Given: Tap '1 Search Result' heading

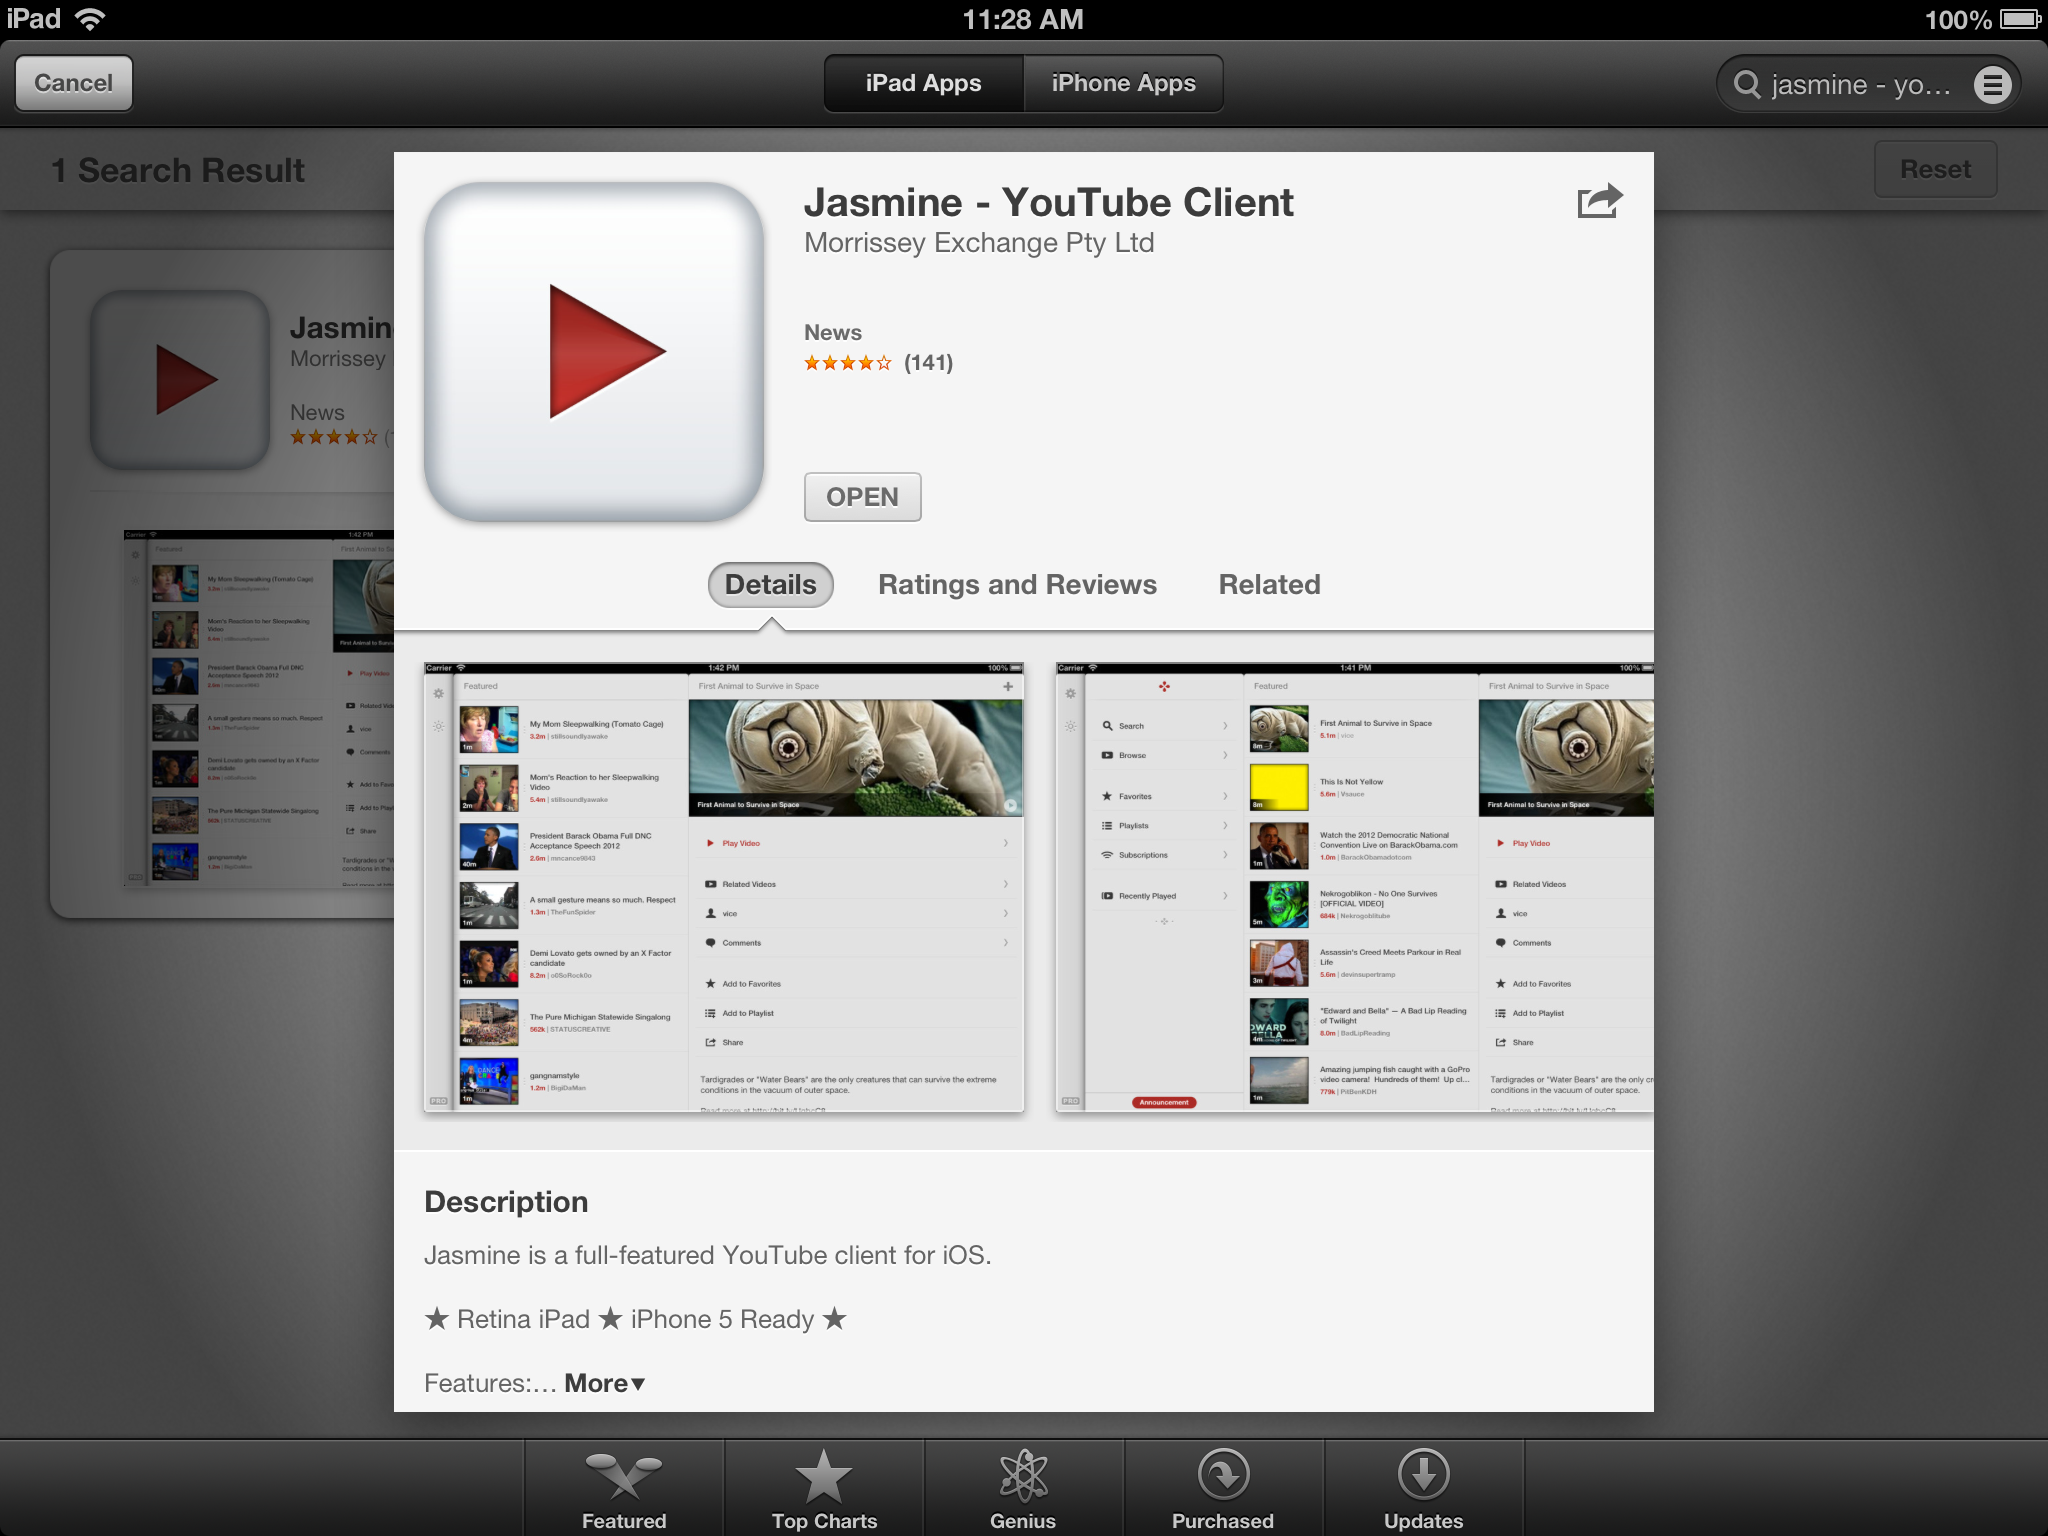Looking at the screenshot, I should point(178,171).
